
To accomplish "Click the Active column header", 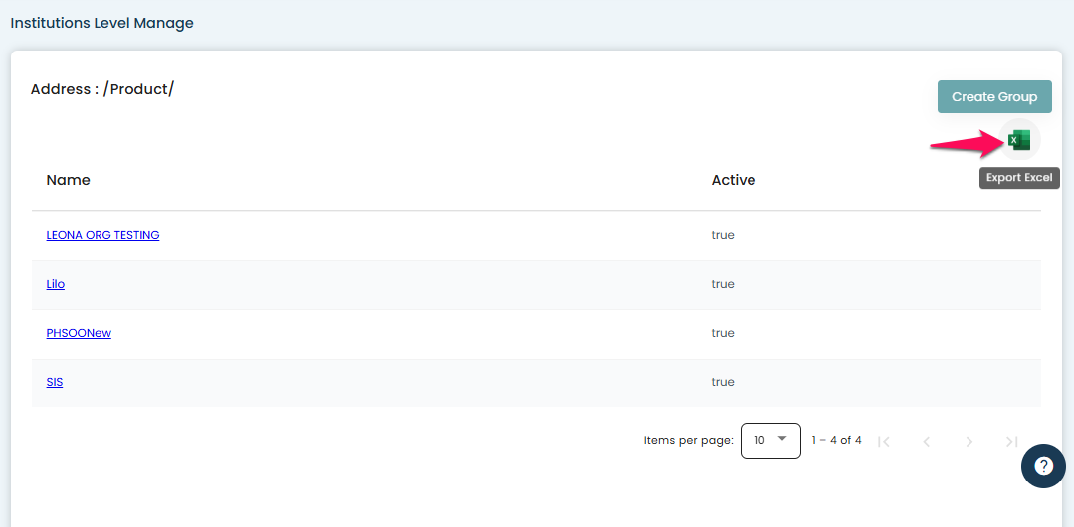I will (x=733, y=180).
